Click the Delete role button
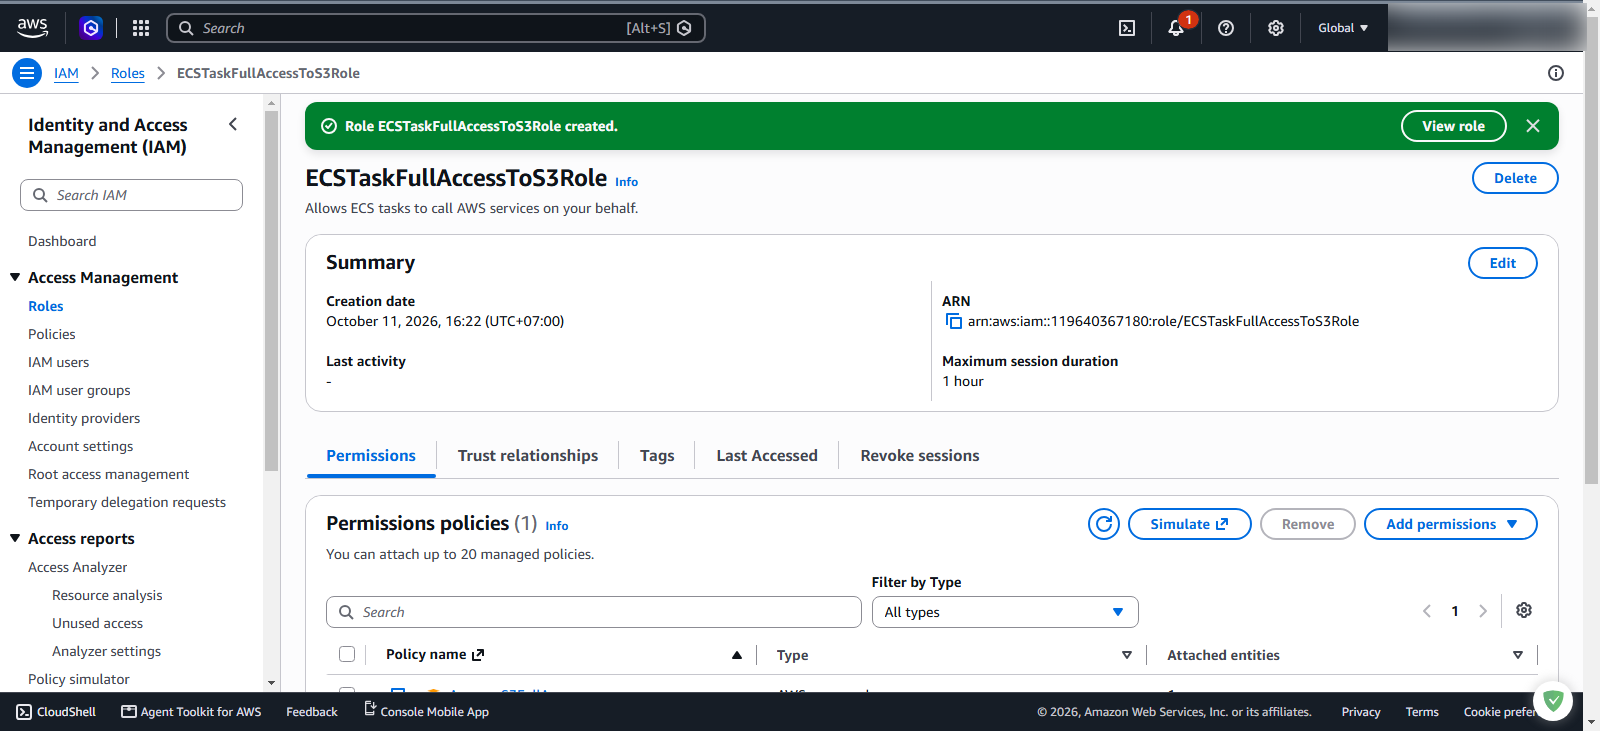Image resolution: width=1600 pixels, height=731 pixels. 1515,178
